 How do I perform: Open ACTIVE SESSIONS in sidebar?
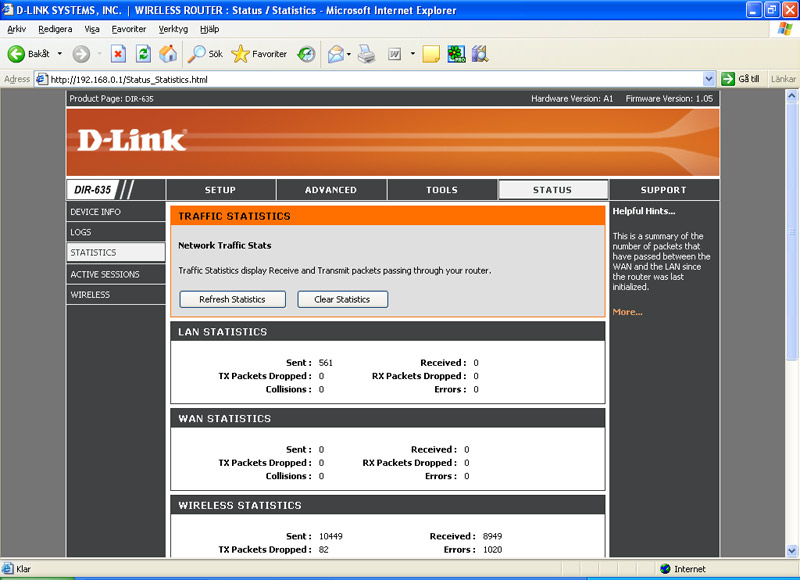pos(116,274)
